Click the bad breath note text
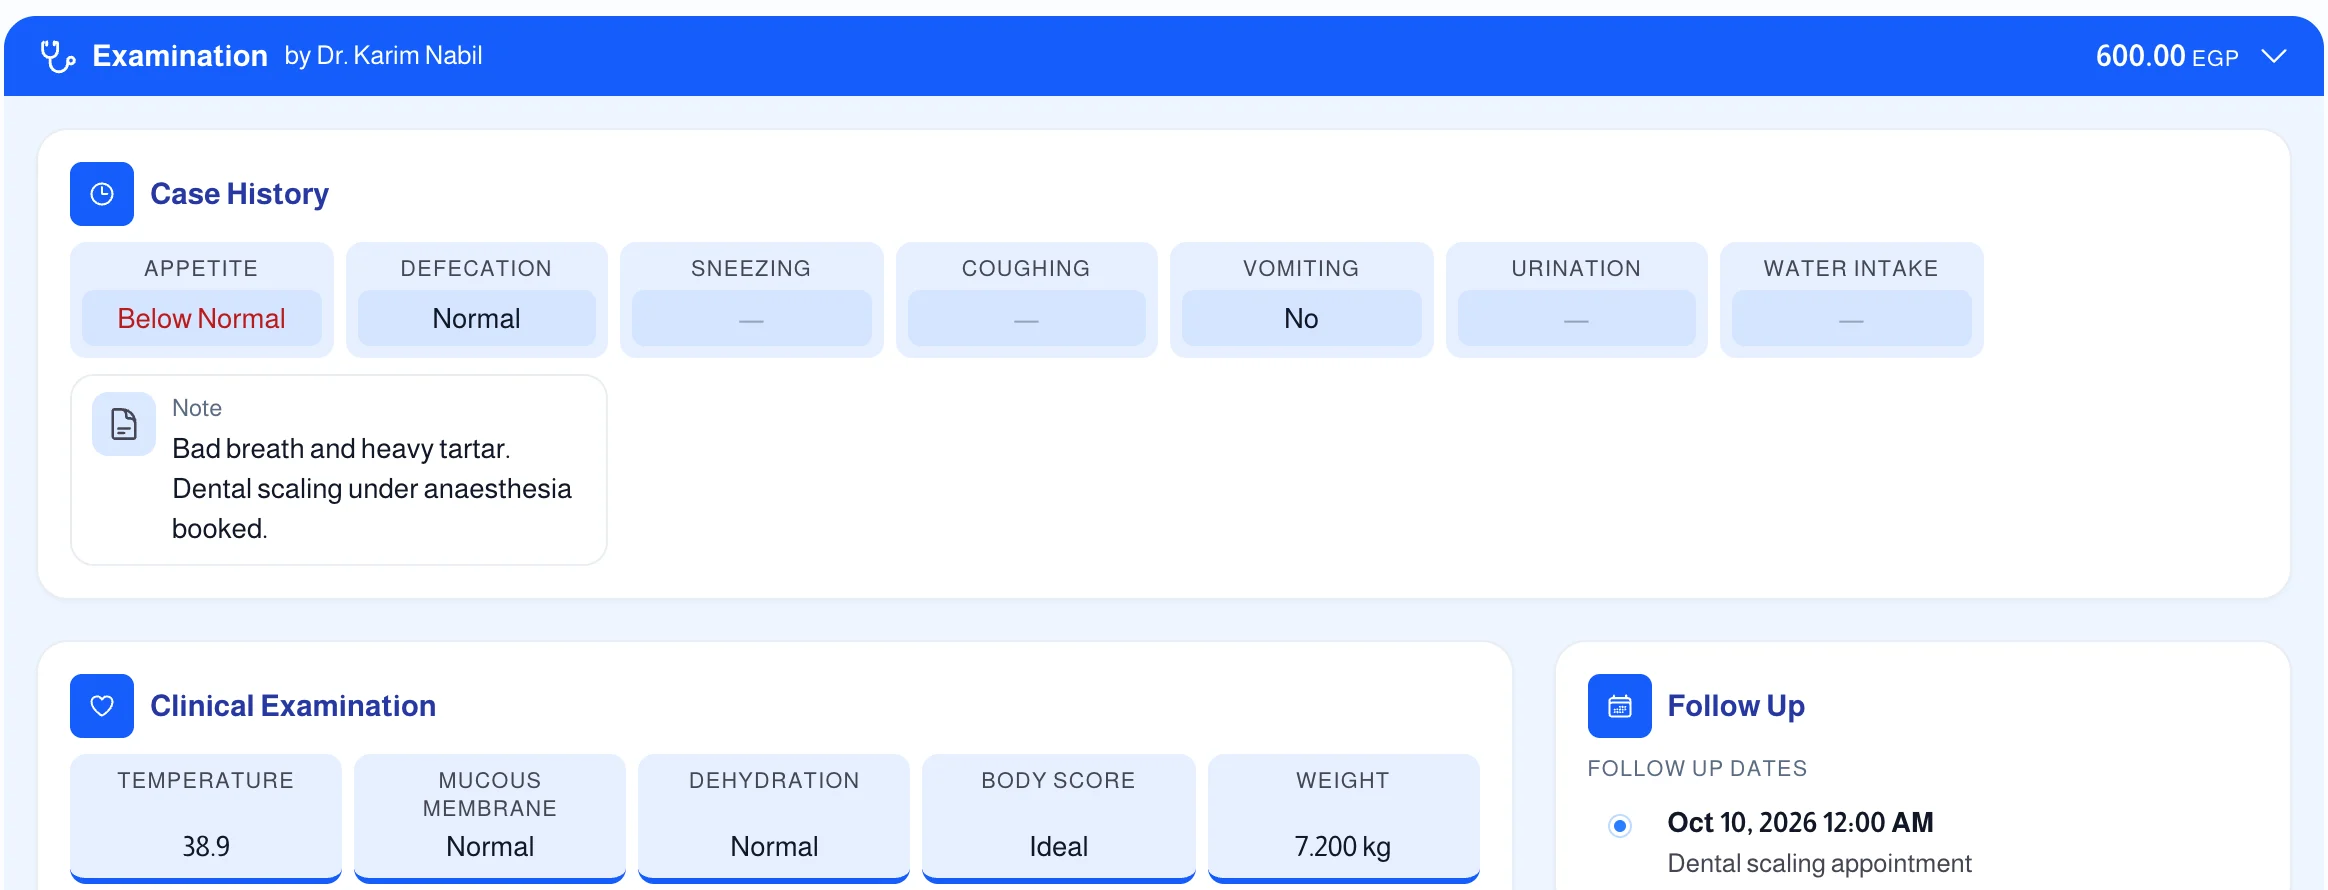 [372, 488]
